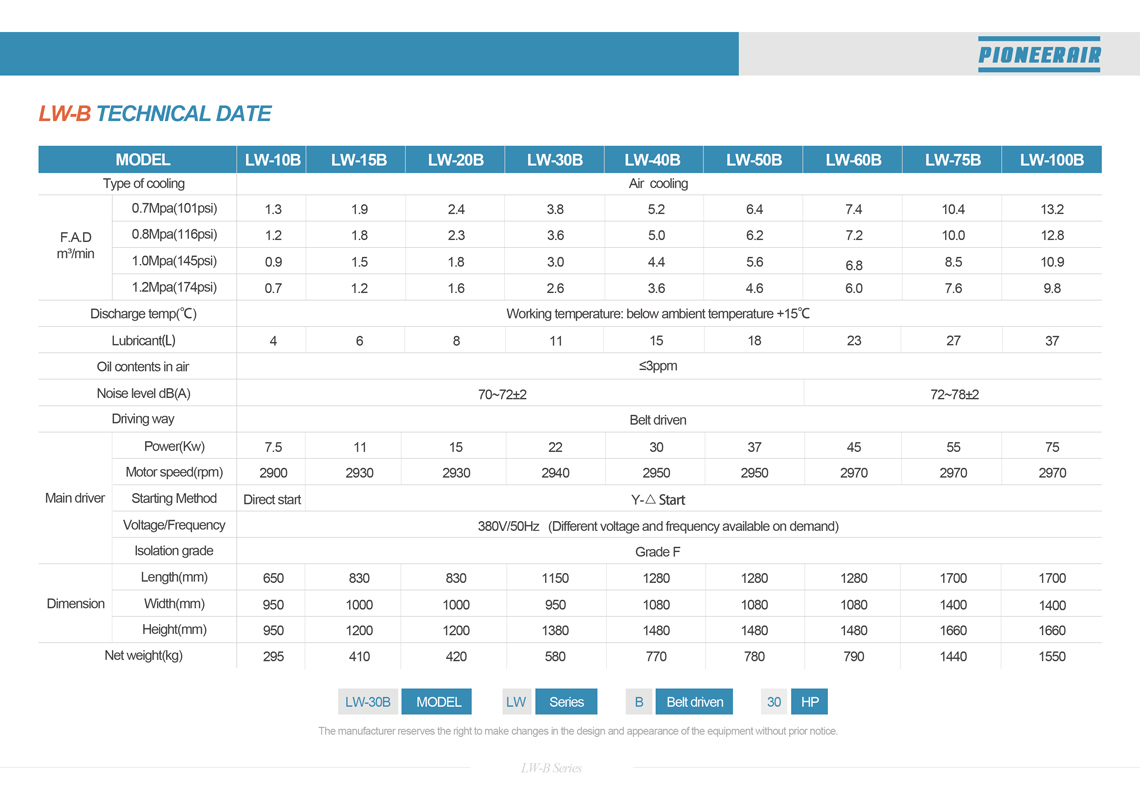Viewport: 1140px width, 806px height.
Task: Select the LW-10B column header
Action: click(x=272, y=160)
